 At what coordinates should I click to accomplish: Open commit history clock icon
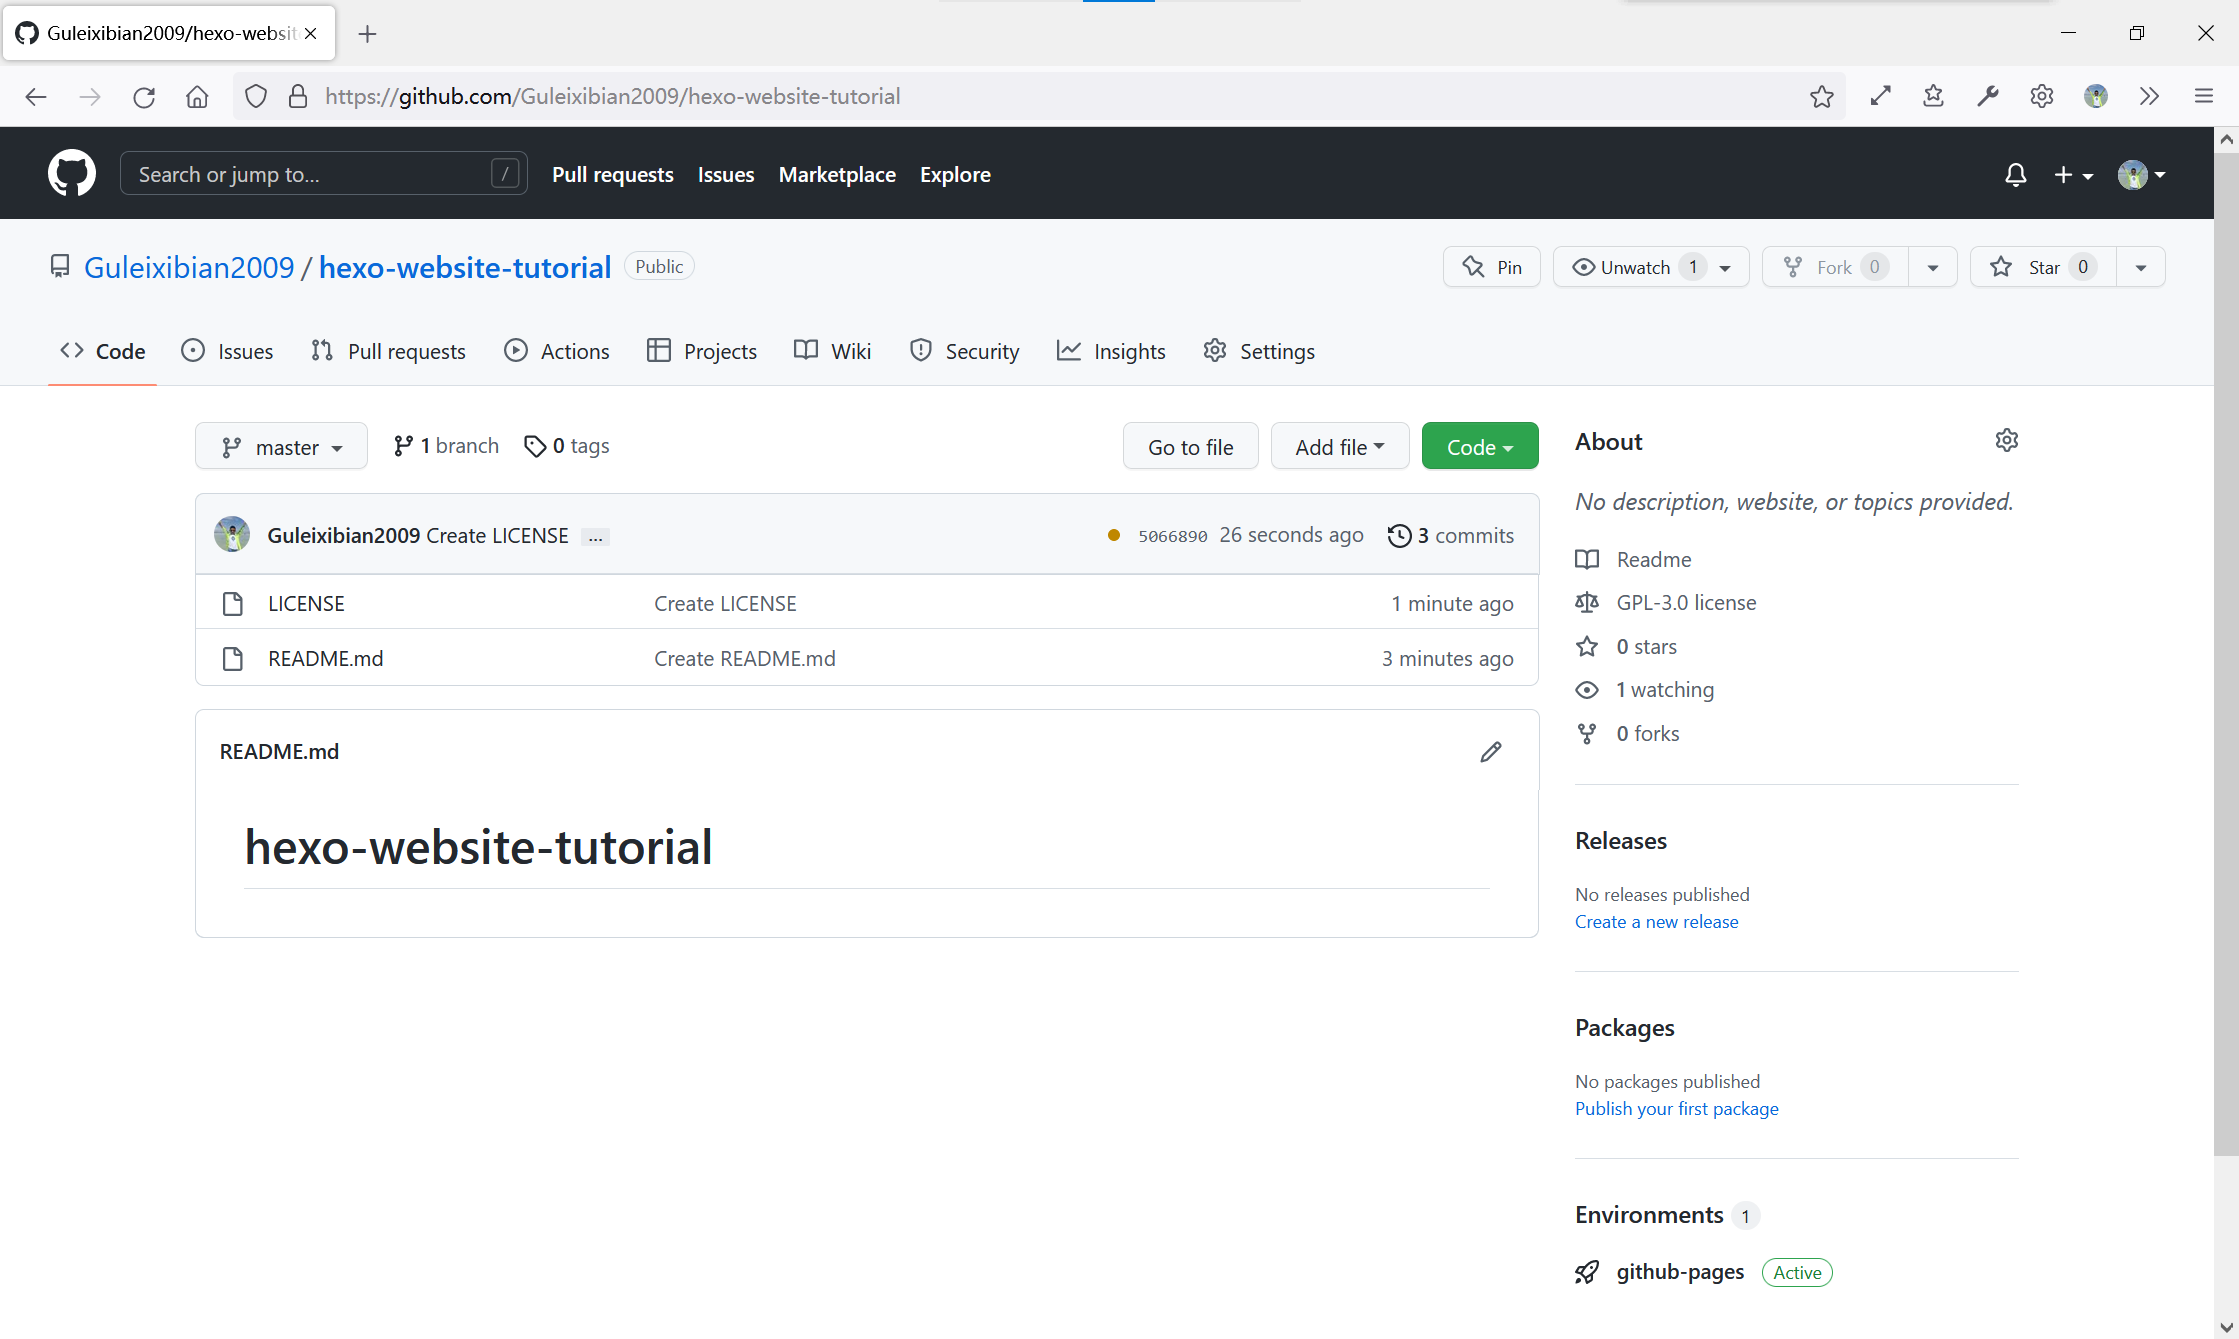(1399, 536)
